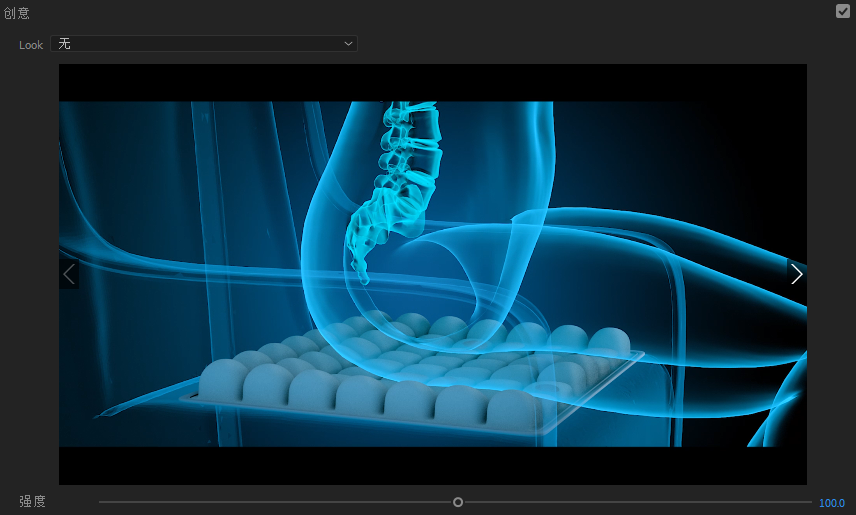
Task: Click the 强度 slider handle
Action: (x=458, y=502)
